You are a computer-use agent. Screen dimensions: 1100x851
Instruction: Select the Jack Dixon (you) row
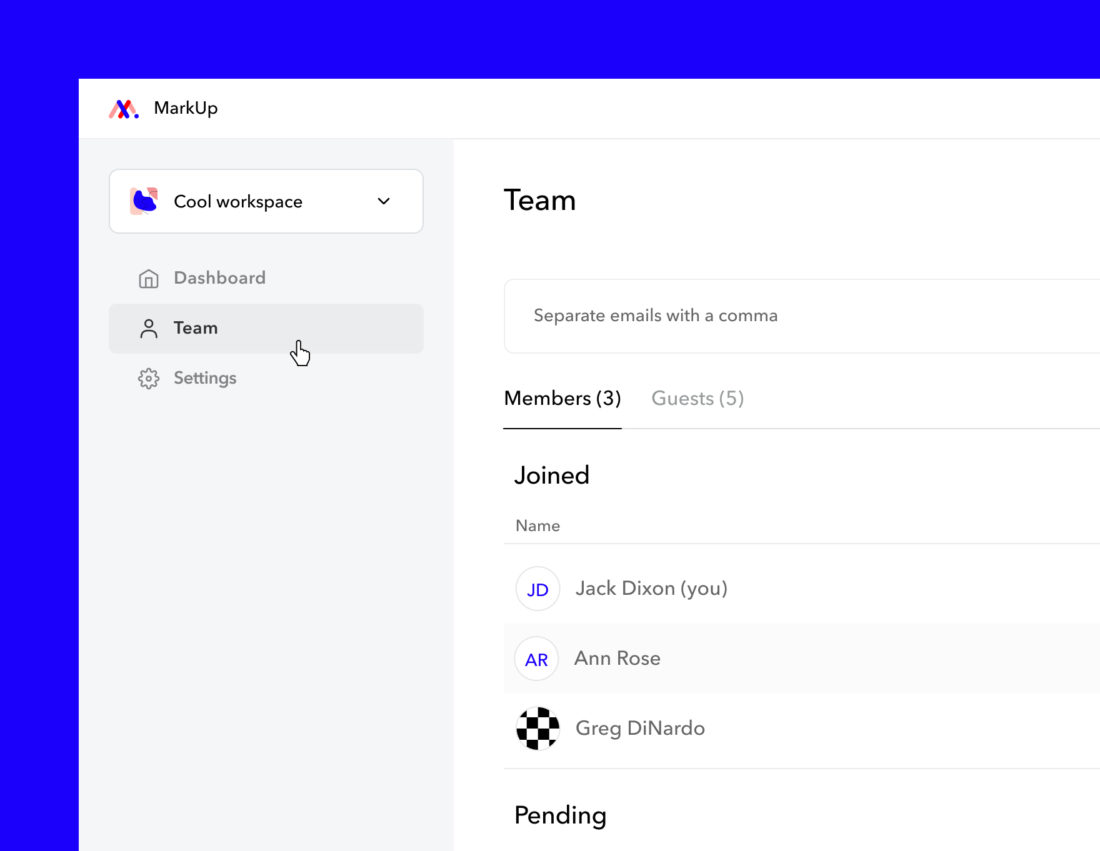pos(651,588)
